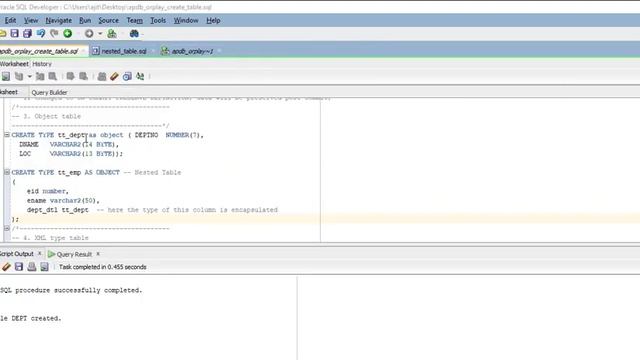This screenshot has width=640, height=360.
Task: Click the 'CREATE TYPE tt_dept' code line
Action: pyautogui.click(x=107, y=135)
